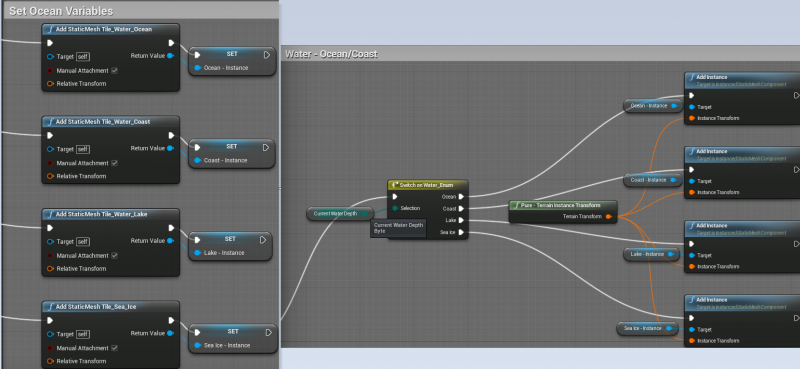Click Target pin on top Add Instance node

pos(691,107)
